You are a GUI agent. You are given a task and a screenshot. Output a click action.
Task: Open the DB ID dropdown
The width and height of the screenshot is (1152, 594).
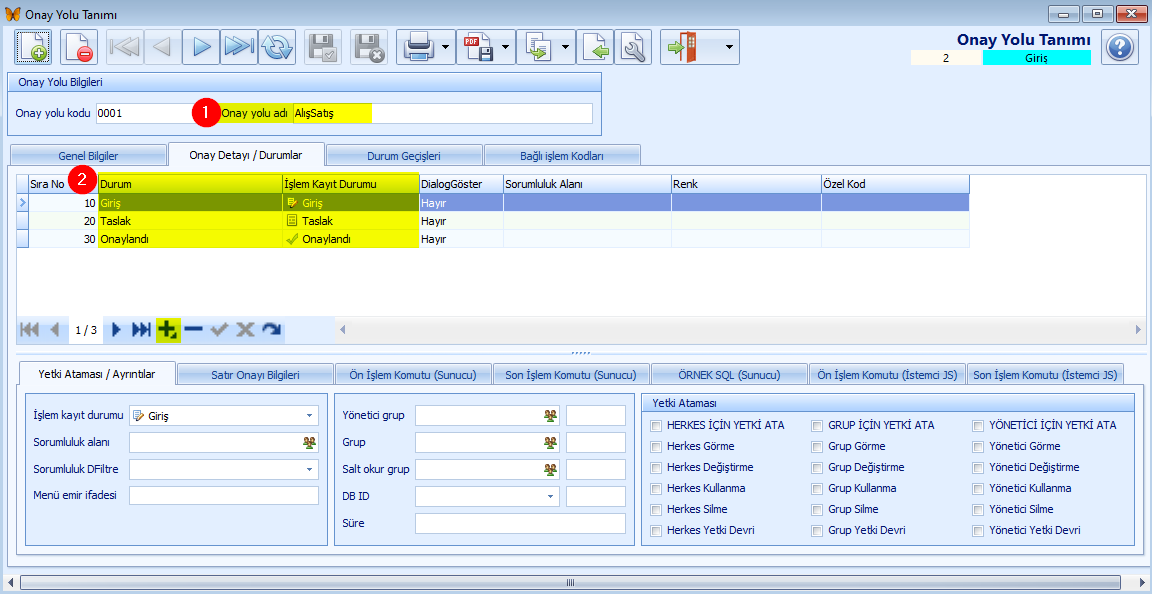point(550,497)
